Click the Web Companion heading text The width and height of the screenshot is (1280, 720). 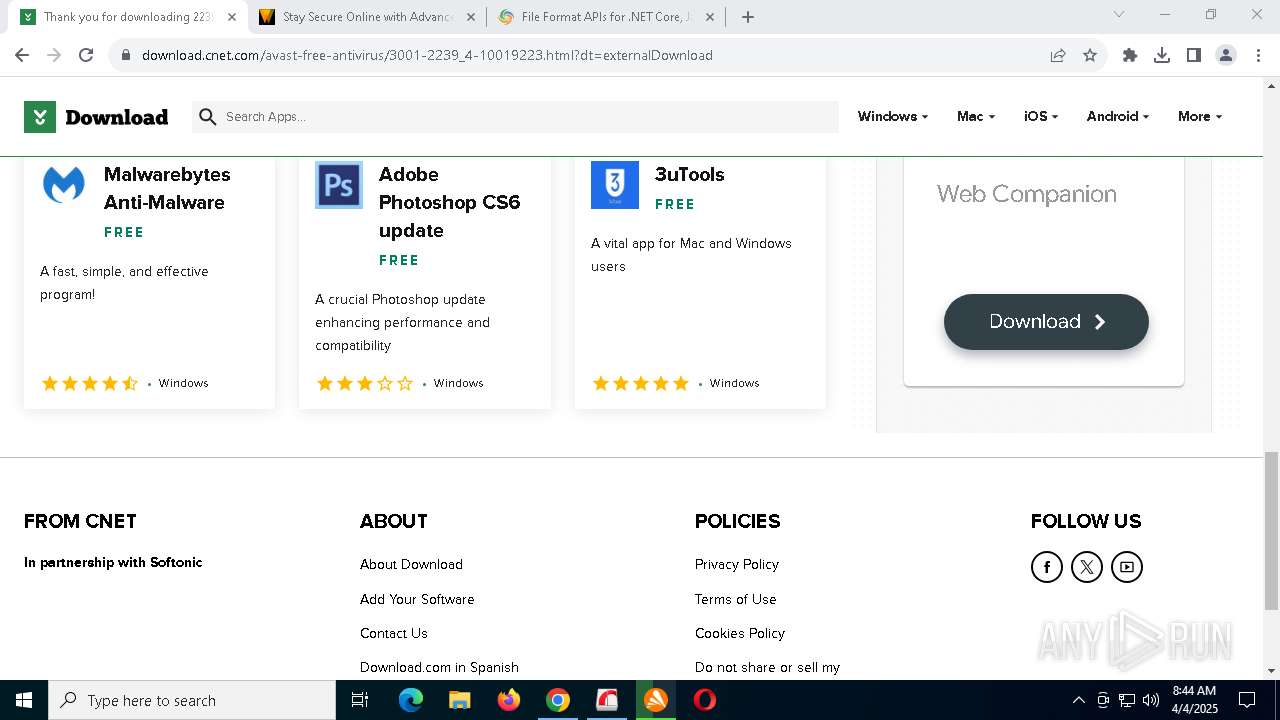click(x=1026, y=194)
